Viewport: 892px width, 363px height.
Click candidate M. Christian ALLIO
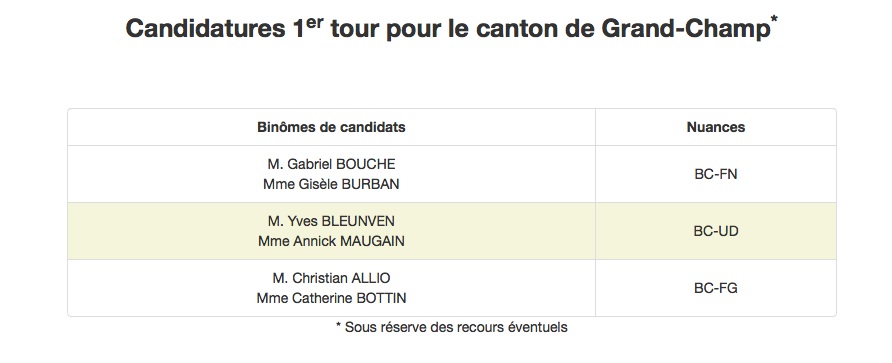click(x=331, y=278)
